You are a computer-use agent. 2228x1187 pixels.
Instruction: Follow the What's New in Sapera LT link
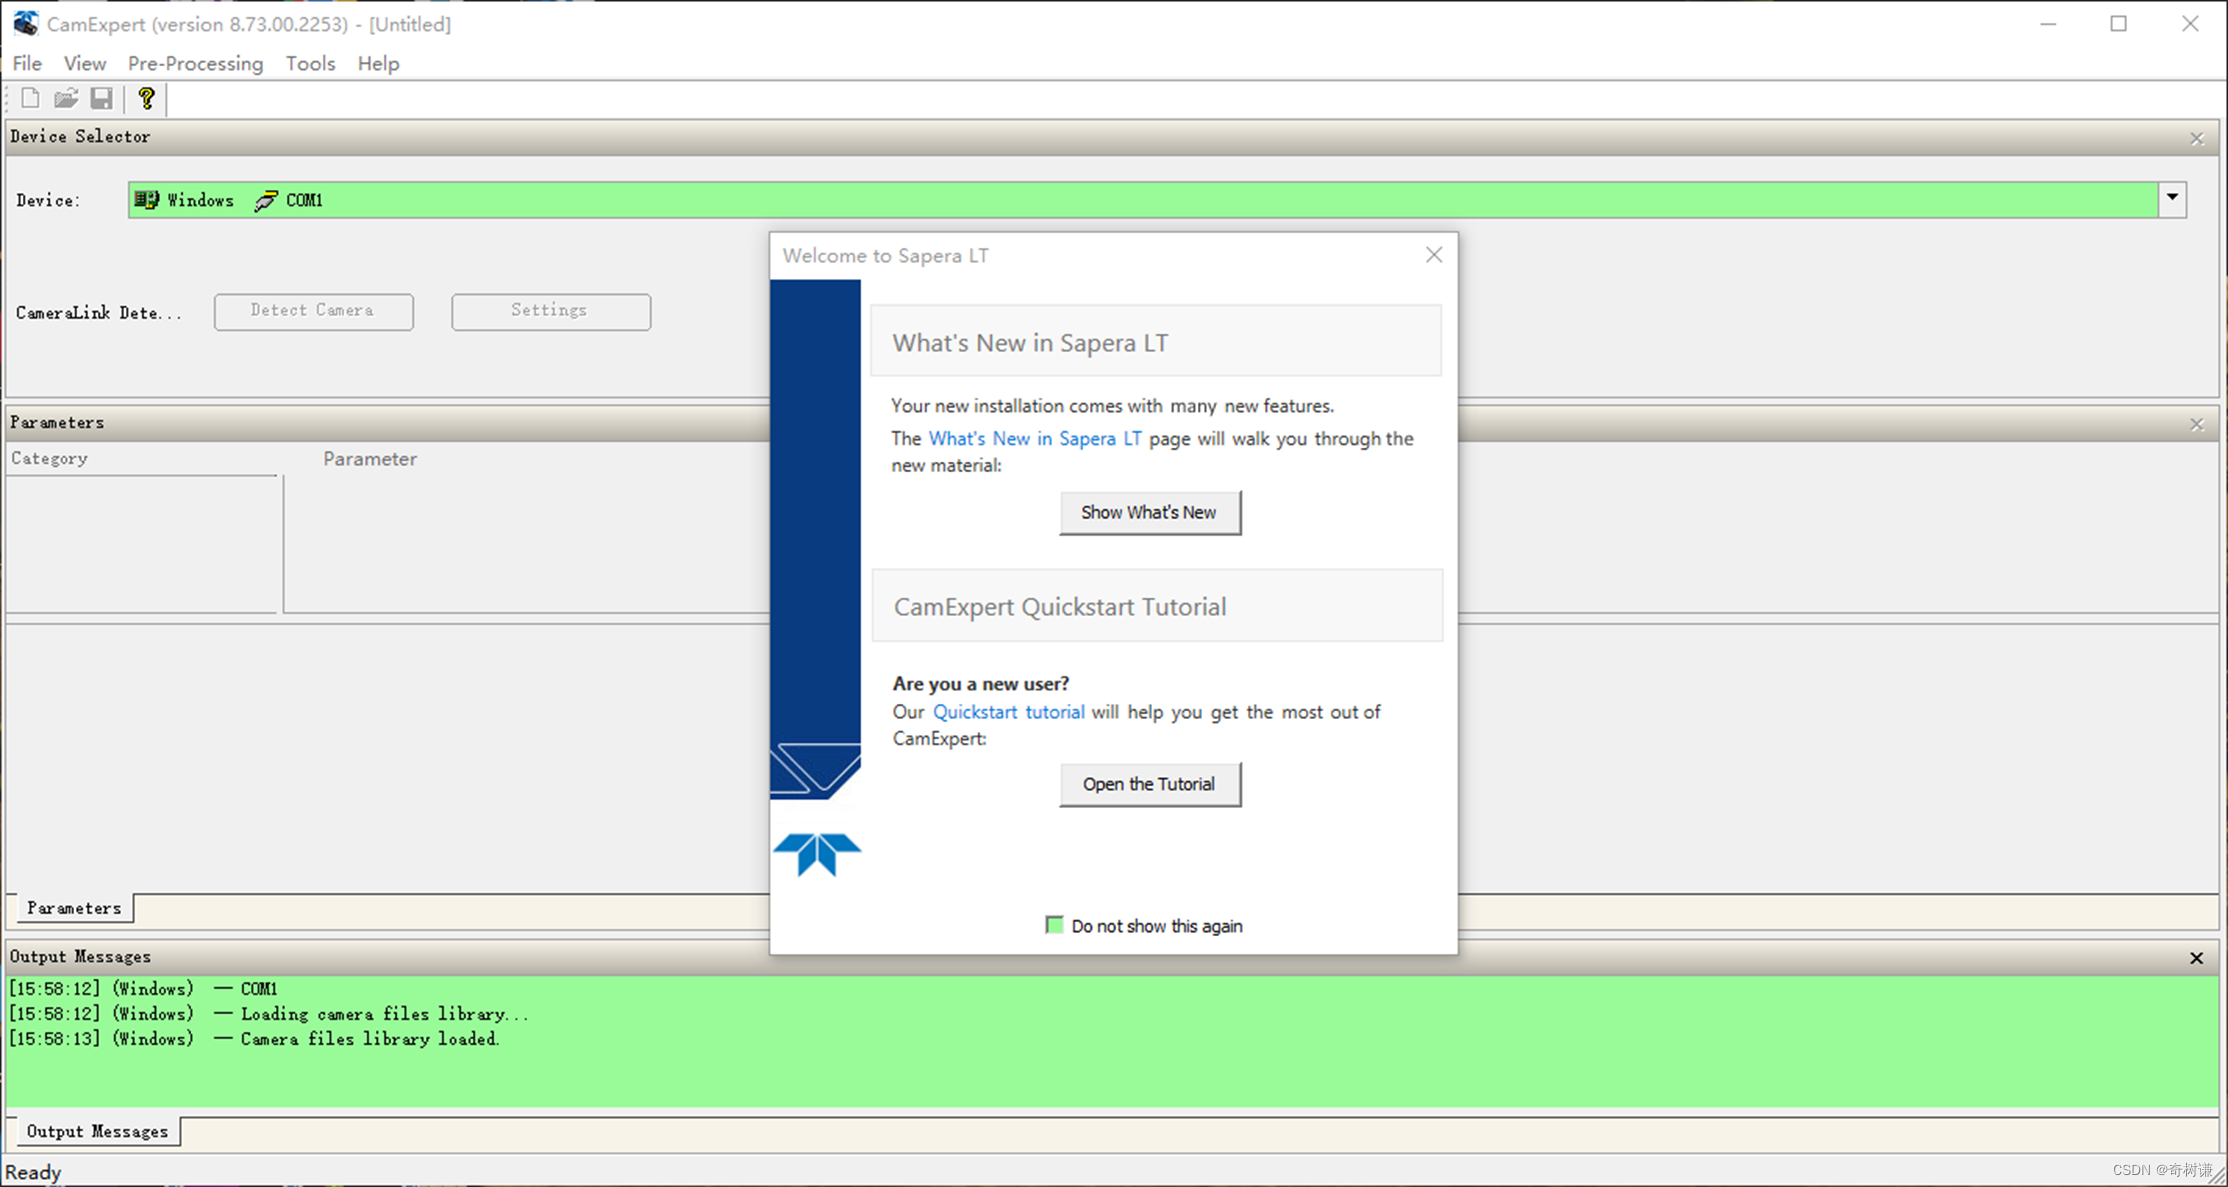point(1035,438)
